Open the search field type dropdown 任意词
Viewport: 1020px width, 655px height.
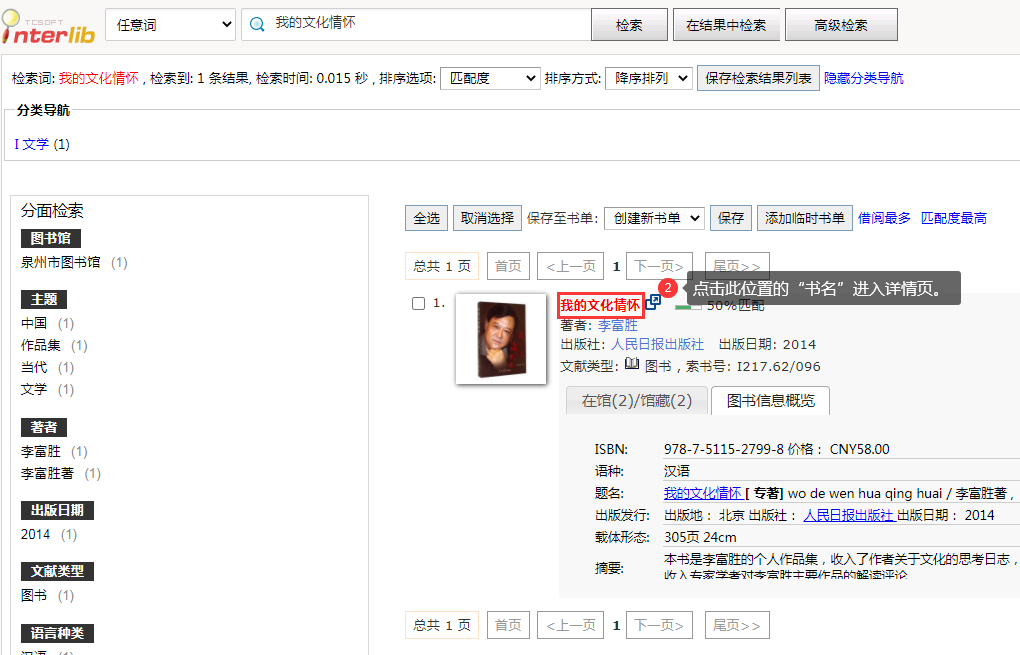(170, 25)
